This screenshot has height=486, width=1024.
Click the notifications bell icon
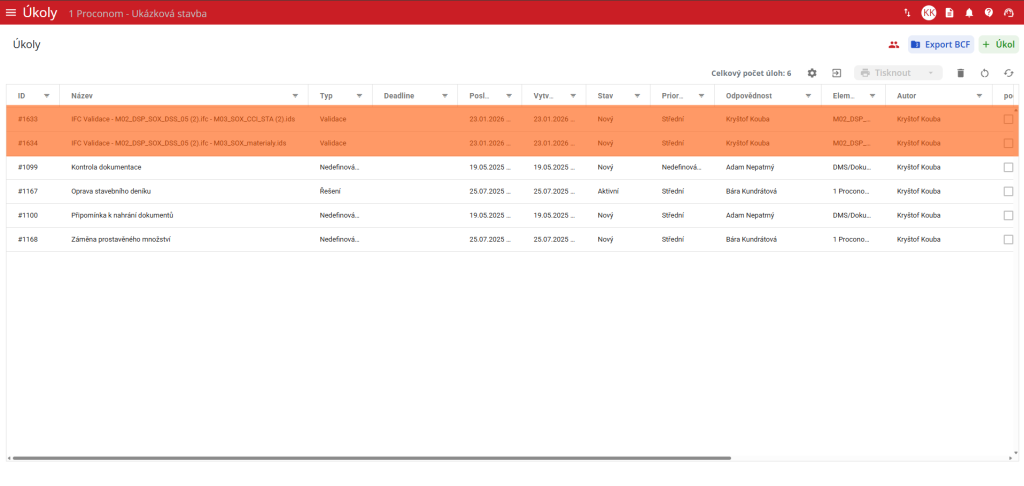[x=968, y=13]
